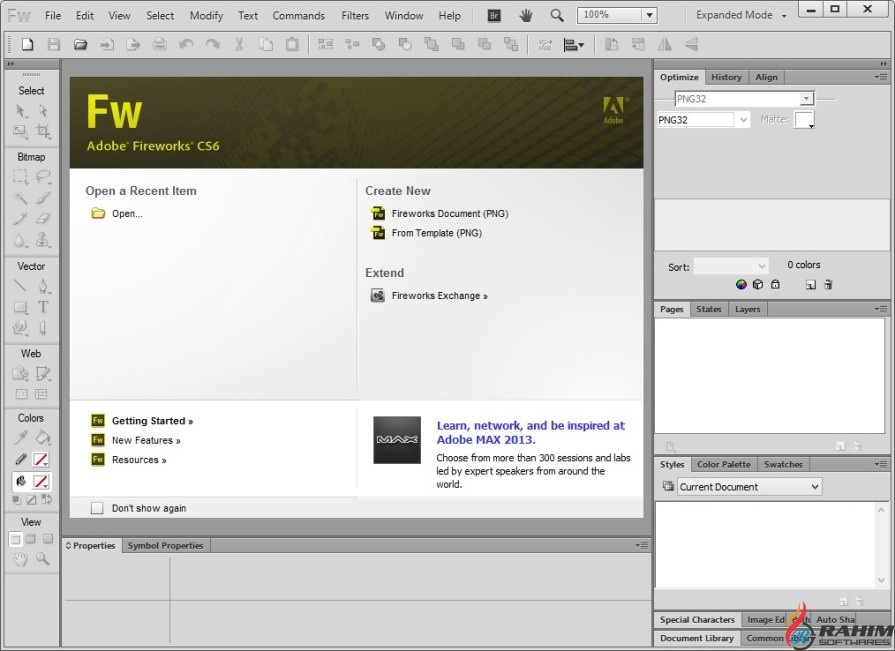Screen dimensions: 895x651
Task: Open Adobe Bridge with the Br button
Action: tap(493, 15)
